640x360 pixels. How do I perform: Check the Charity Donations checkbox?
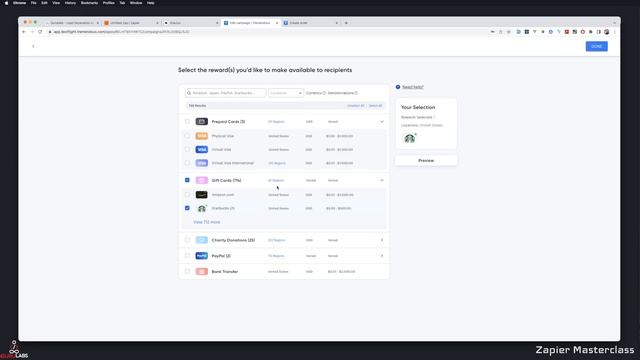(x=187, y=240)
